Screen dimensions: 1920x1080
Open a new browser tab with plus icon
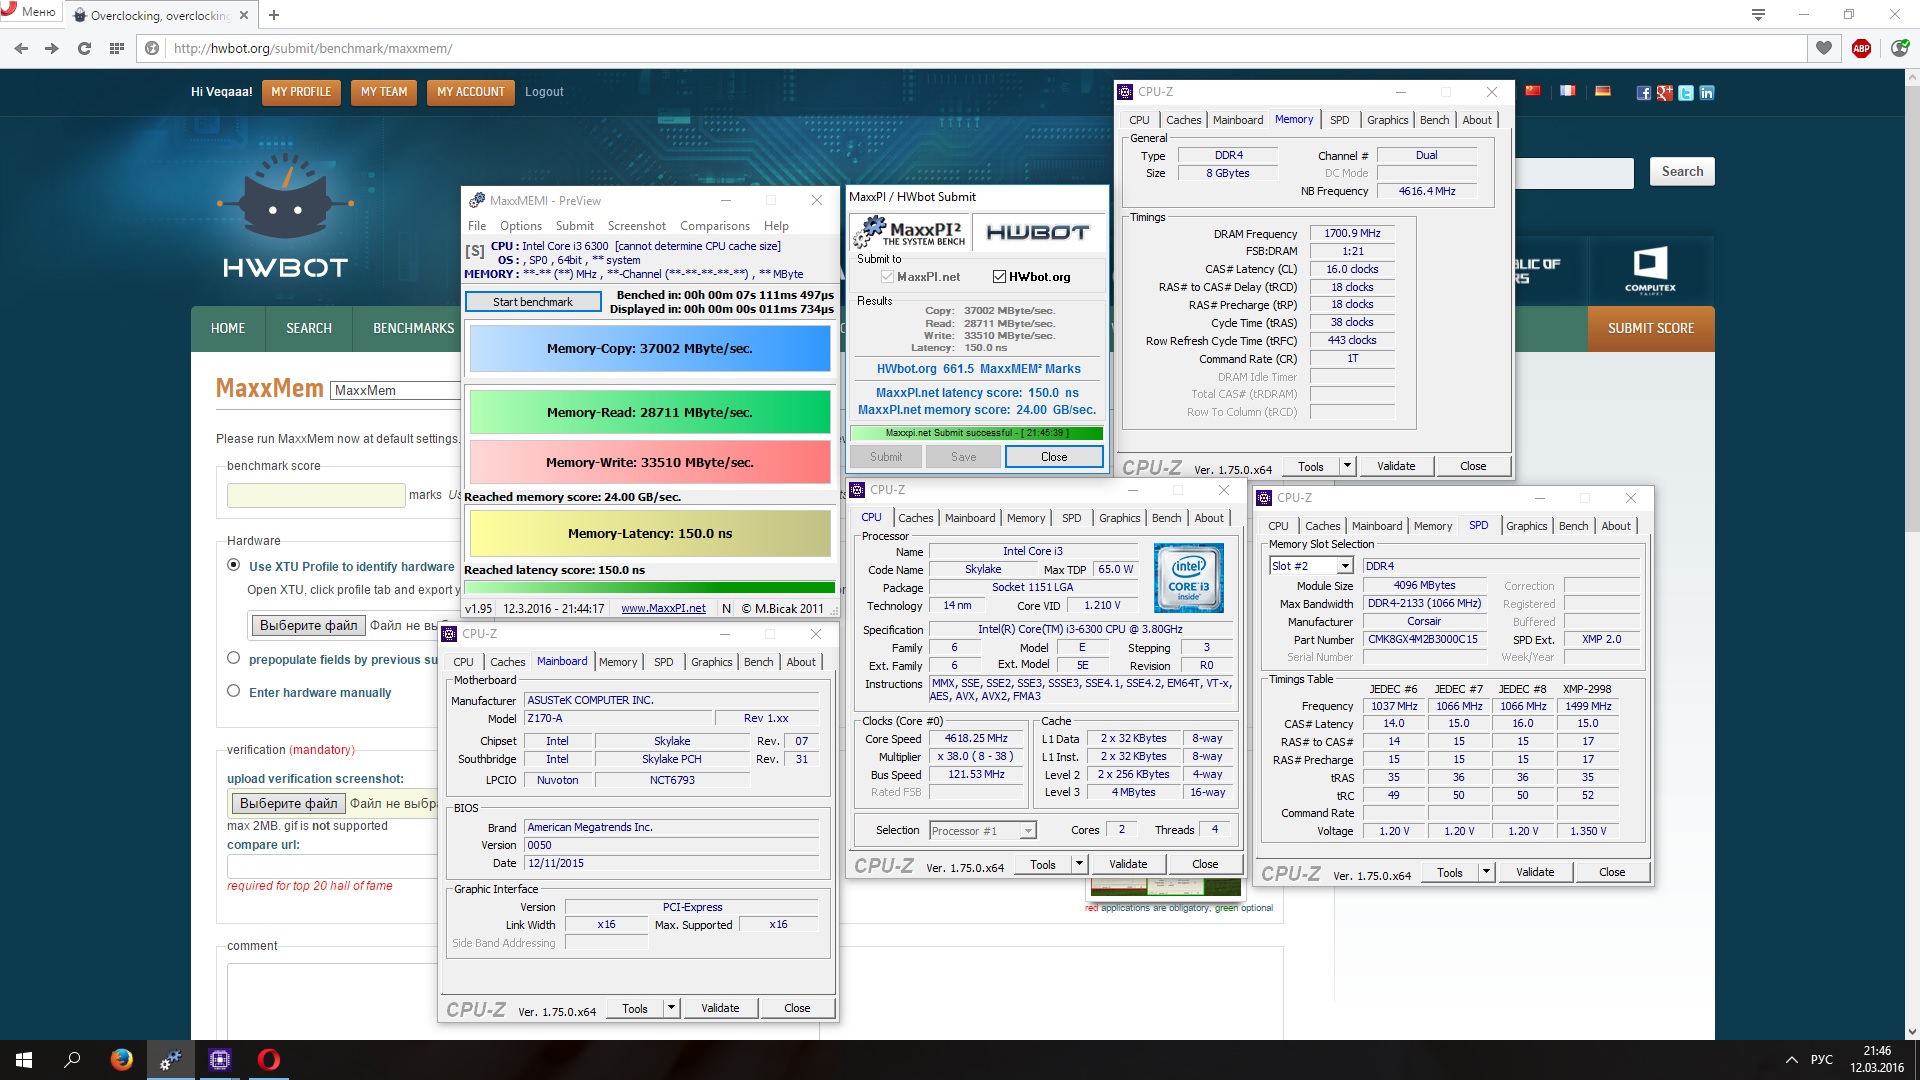point(274,15)
